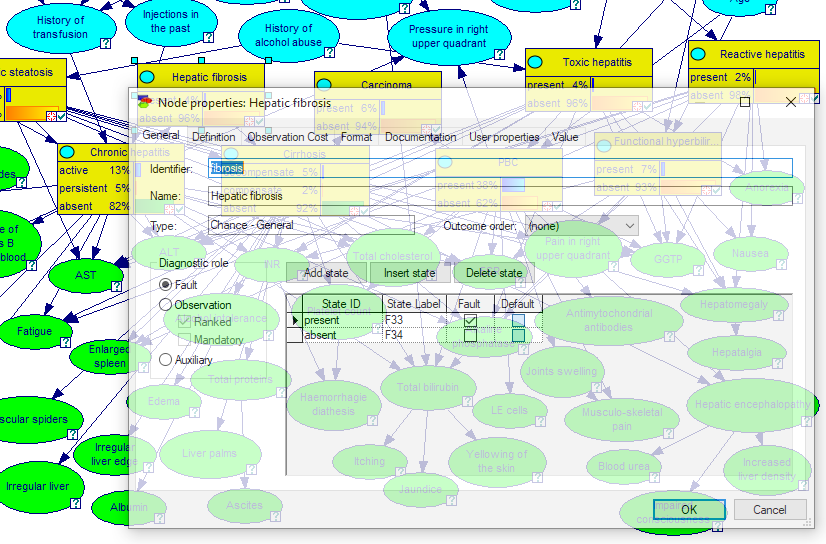Click question mark icon on Irregular liver node
The width and height of the screenshot is (826, 544).
pyautogui.click(x=75, y=503)
